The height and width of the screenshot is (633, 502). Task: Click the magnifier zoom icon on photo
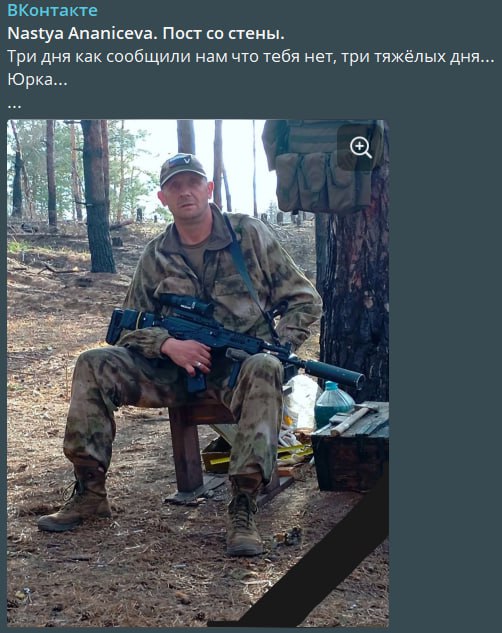tap(360, 147)
